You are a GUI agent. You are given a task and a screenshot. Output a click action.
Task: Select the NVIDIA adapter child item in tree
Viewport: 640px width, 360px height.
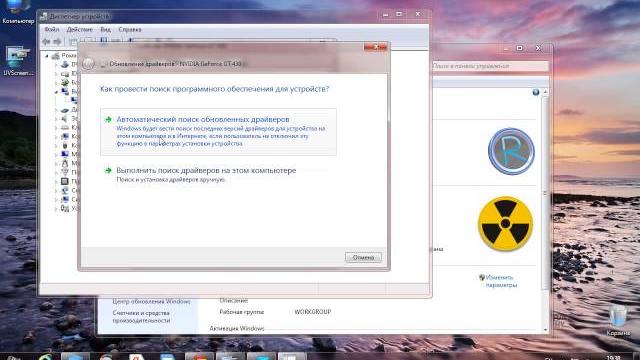pos(74,100)
